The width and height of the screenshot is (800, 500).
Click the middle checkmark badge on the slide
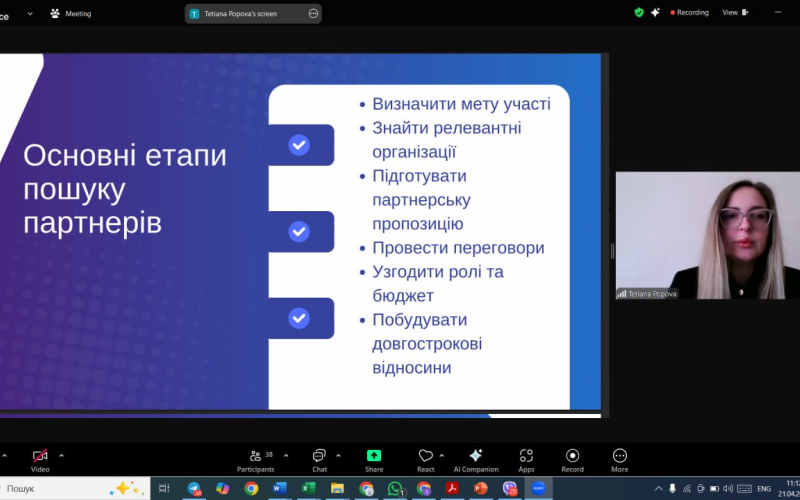coord(299,232)
